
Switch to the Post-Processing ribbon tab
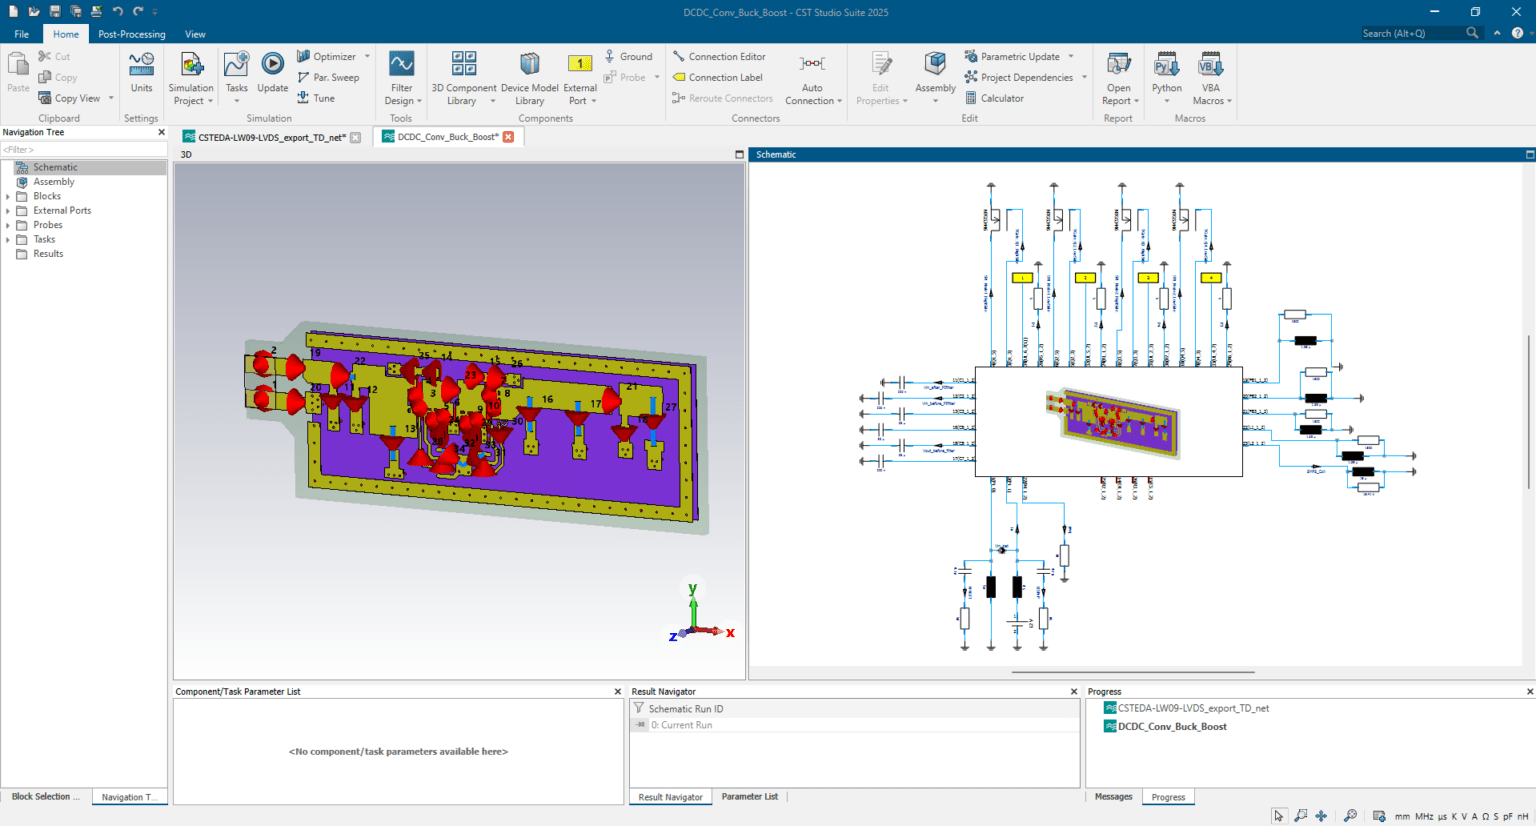[x=131, y=33]
